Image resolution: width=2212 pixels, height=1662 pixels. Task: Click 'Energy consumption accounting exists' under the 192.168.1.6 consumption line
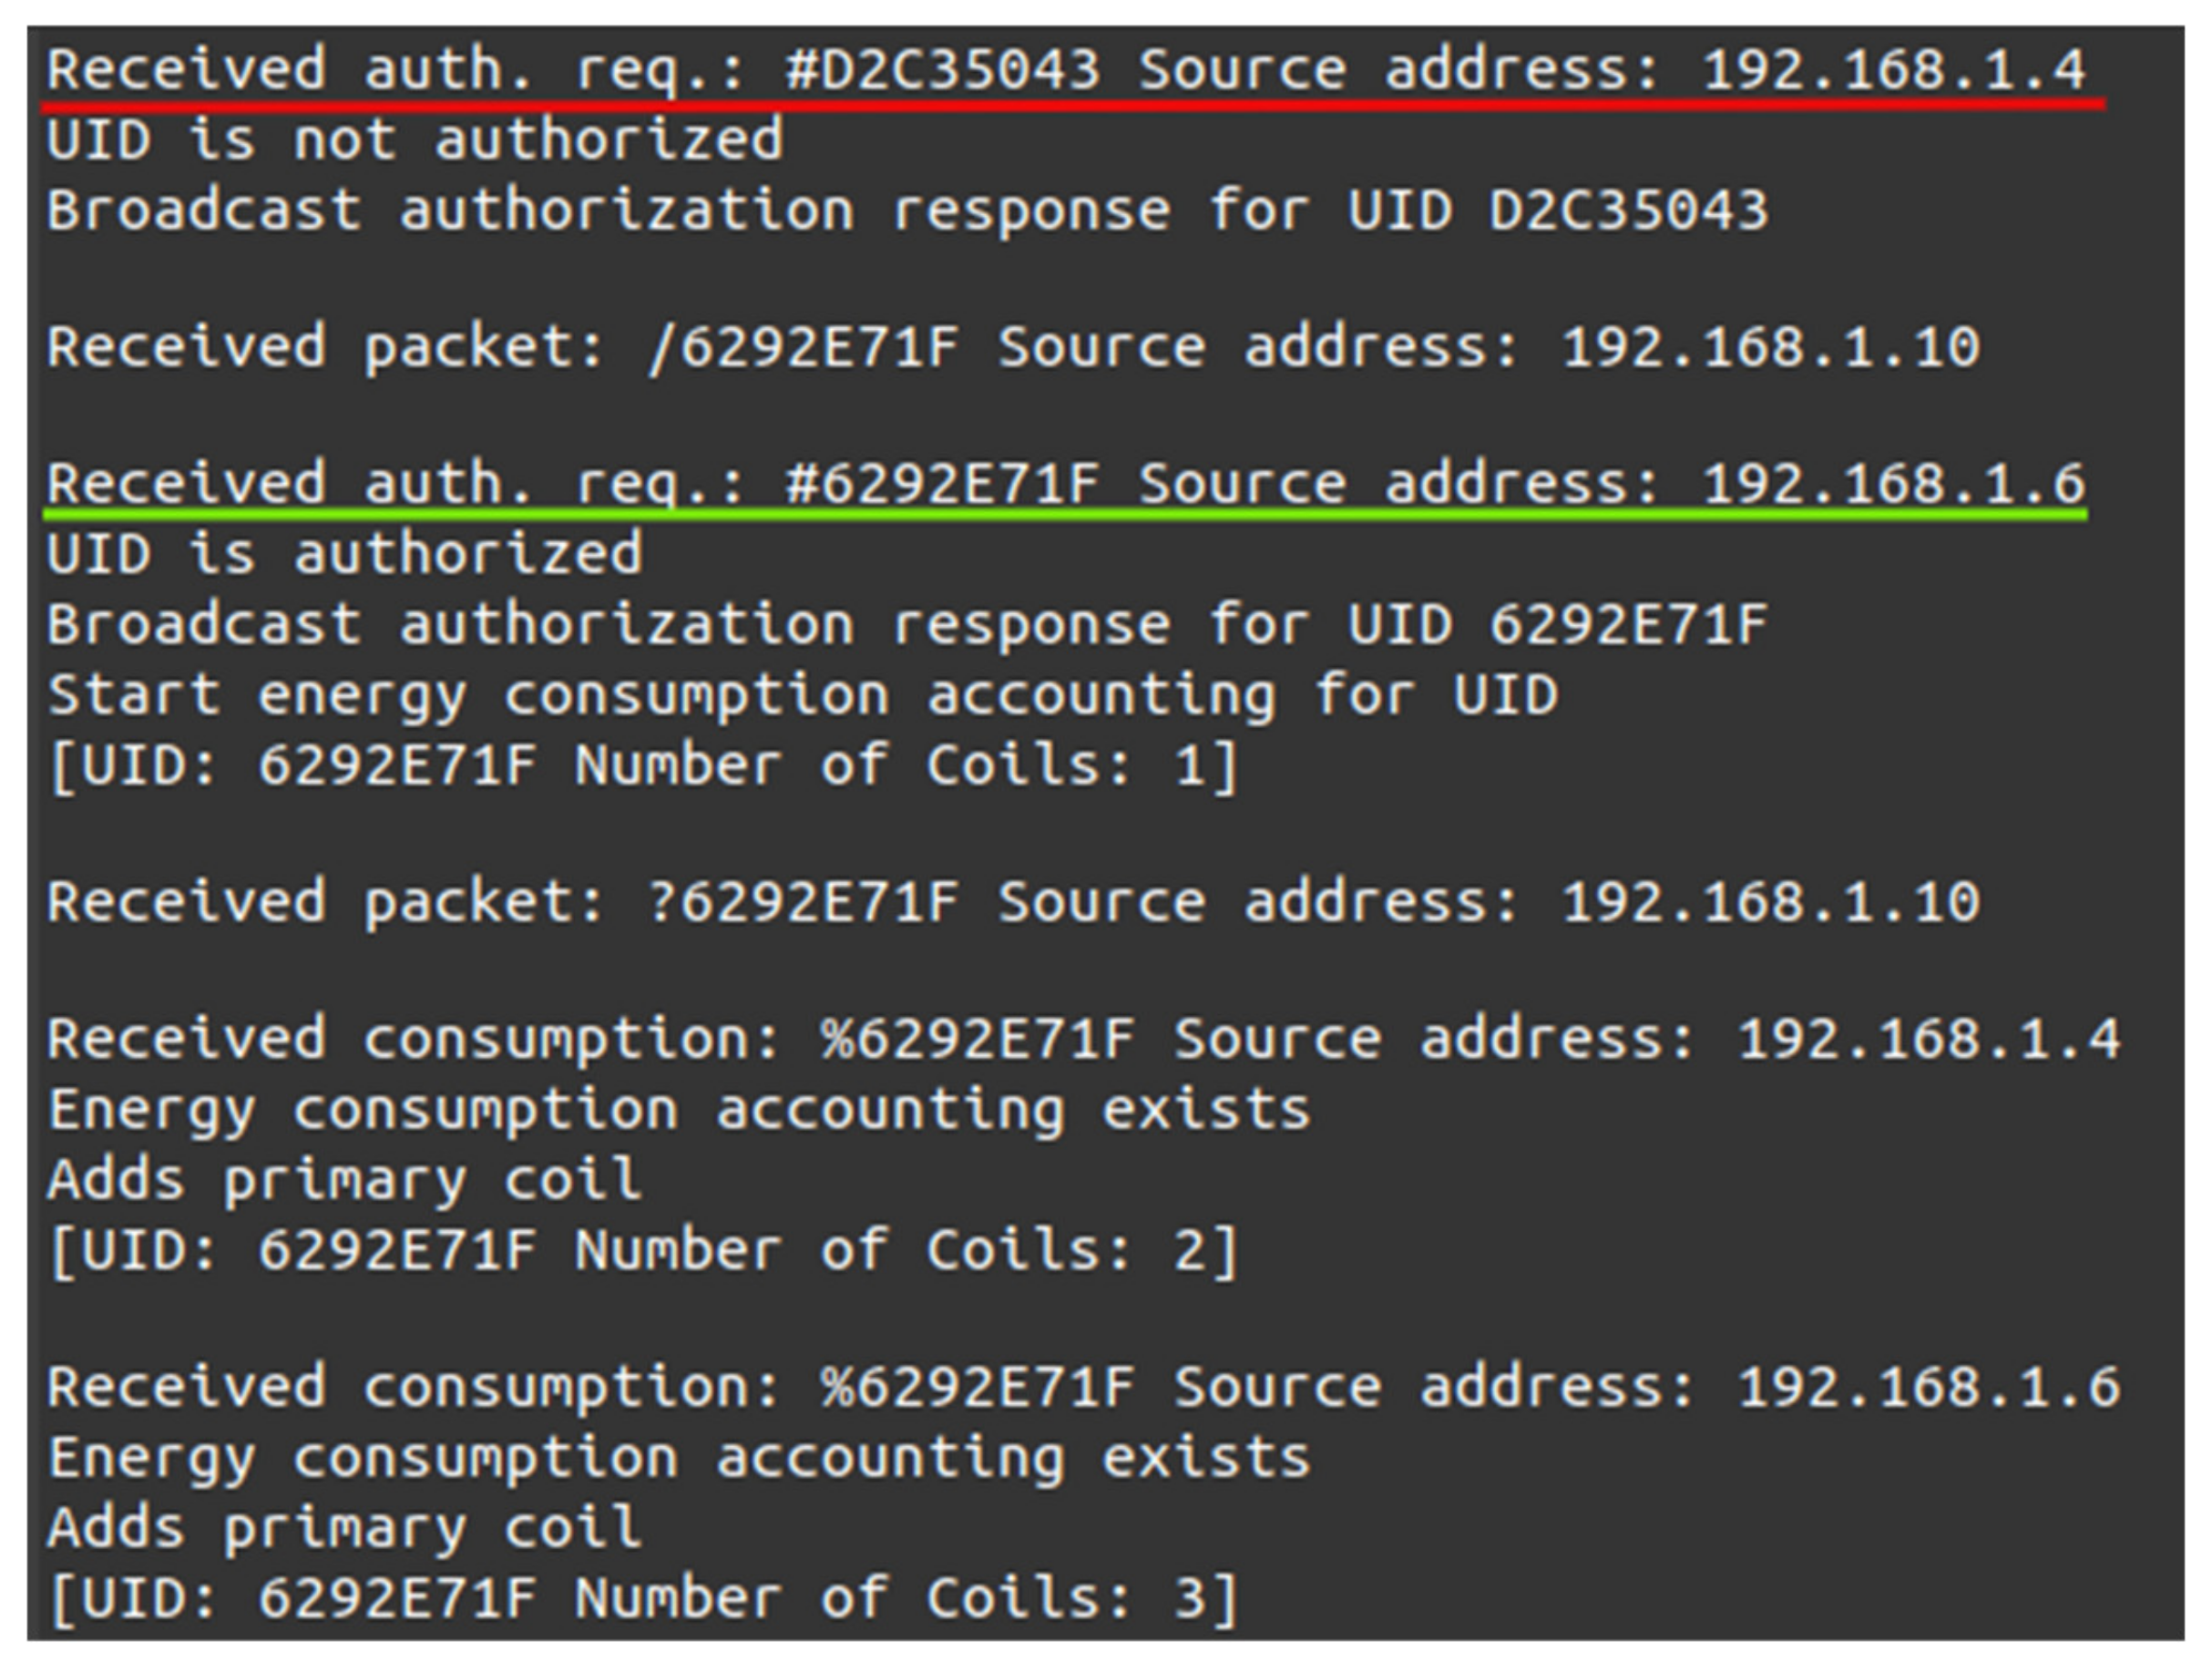click(x=679, y=1458)
